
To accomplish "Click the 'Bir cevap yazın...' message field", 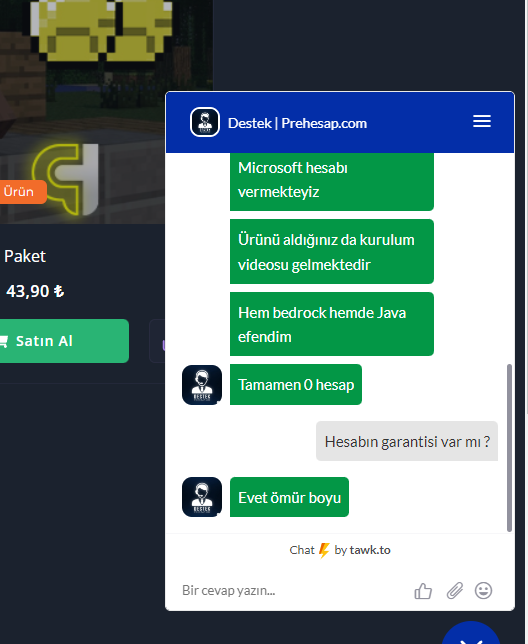I will (x=294, y=591).
